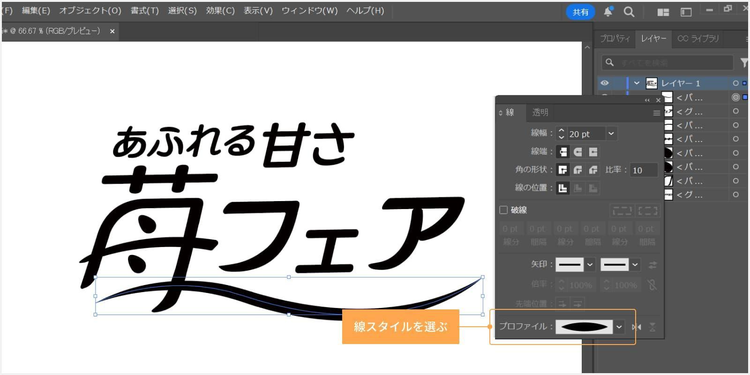Open the start arrowhead dropdown

tap(590, 265)
